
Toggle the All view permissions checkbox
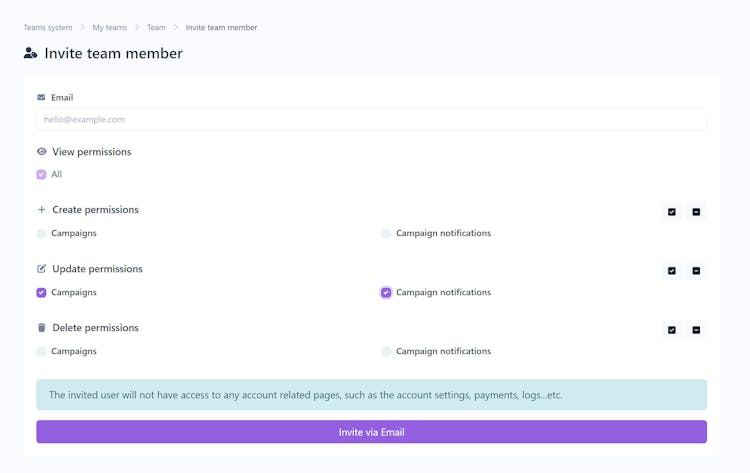point(41,175)
